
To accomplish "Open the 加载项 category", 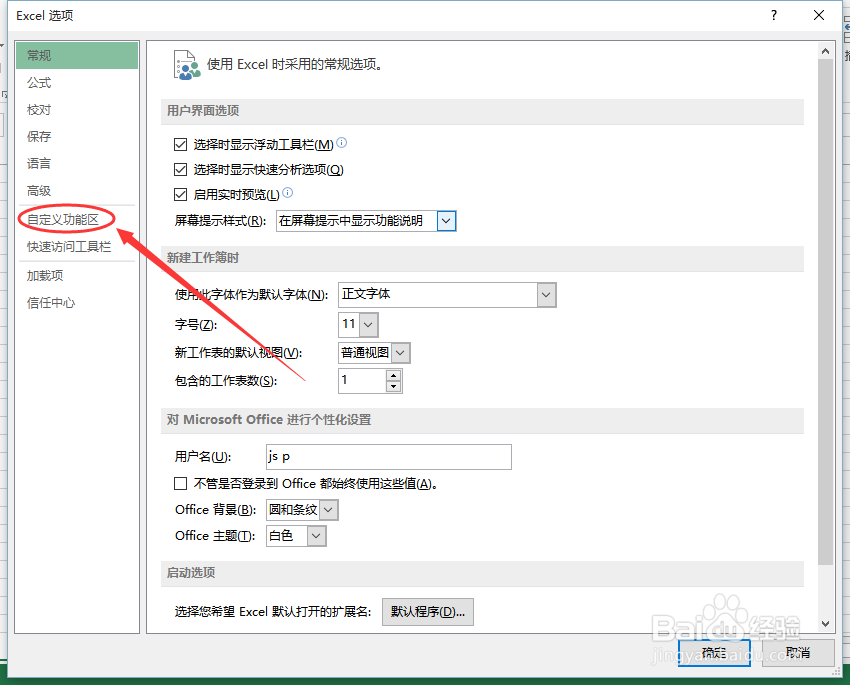I will (x=77, y=275).
